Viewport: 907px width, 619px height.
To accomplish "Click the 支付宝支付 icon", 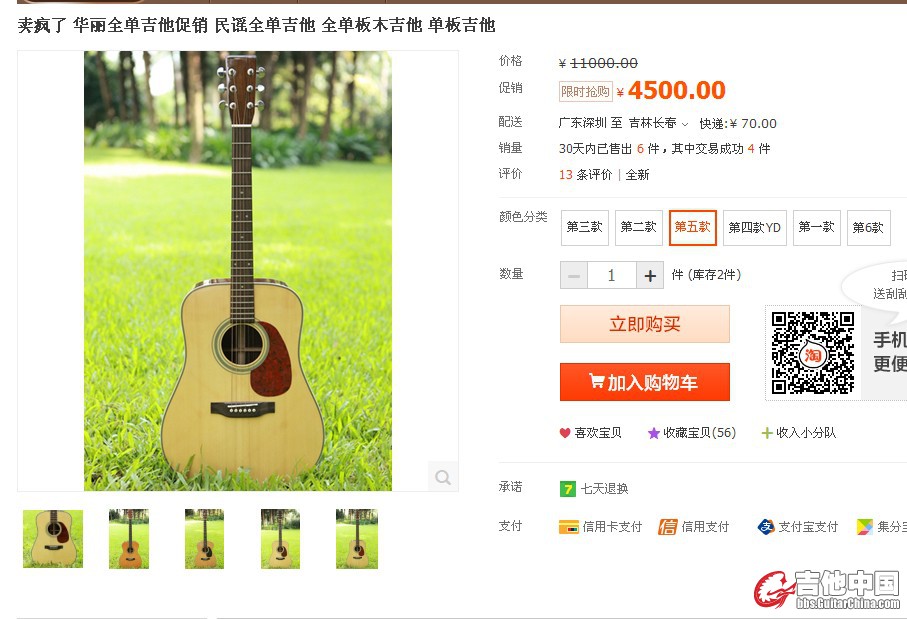I will [766, 526].
